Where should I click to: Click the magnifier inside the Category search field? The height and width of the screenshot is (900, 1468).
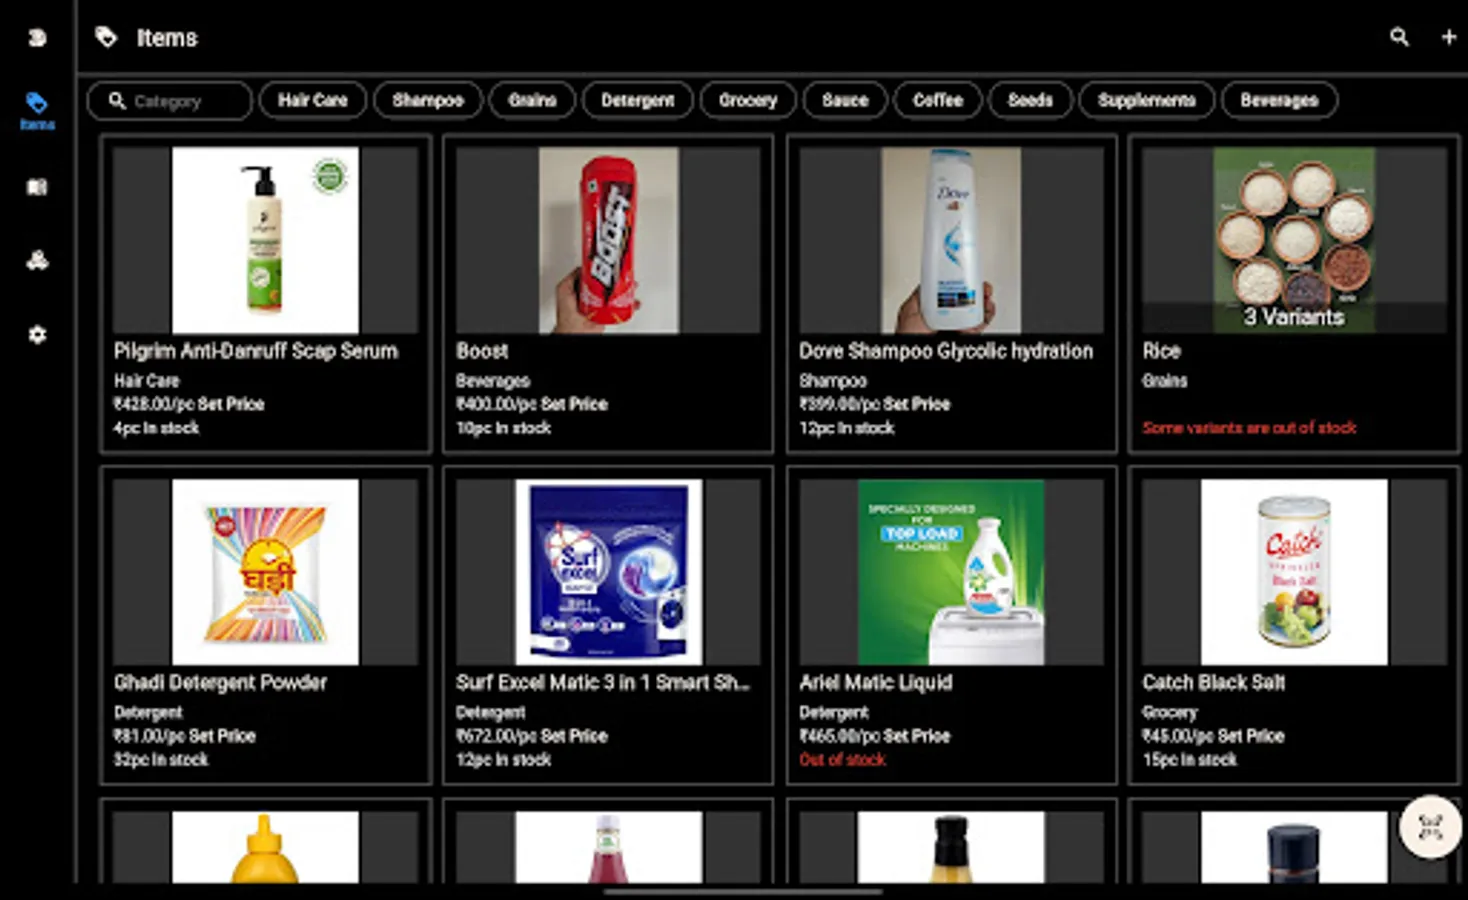(x=117, y=100)
